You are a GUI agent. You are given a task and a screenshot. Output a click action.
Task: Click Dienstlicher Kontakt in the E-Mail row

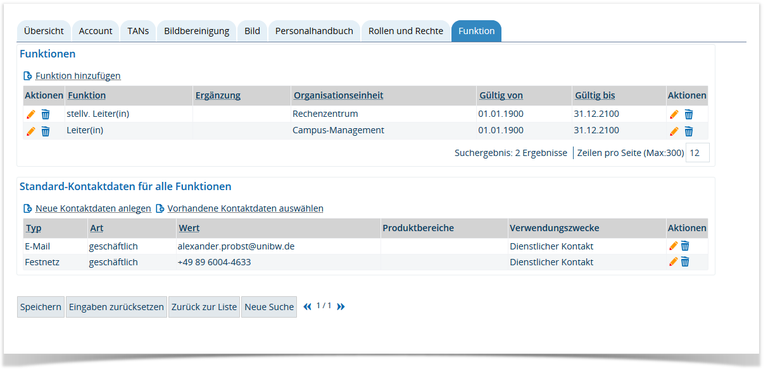point(552,246)
